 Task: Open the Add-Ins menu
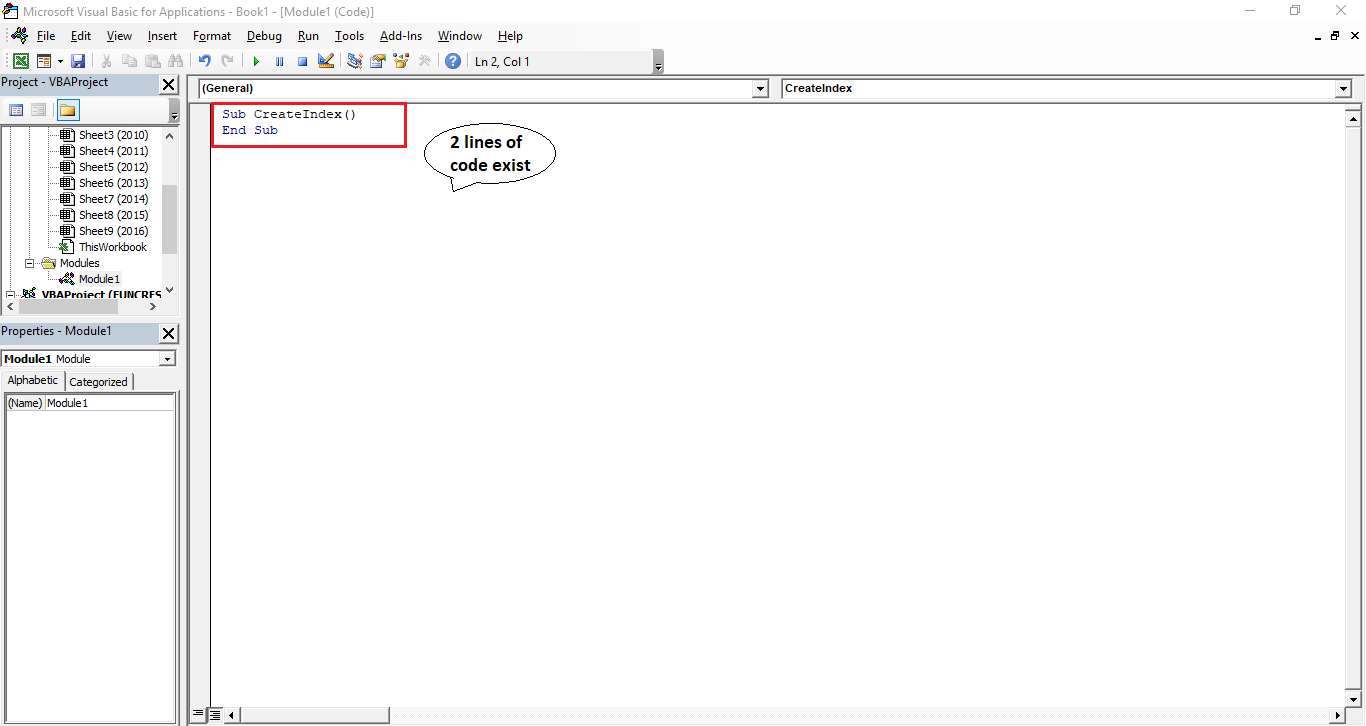pos(401,36)
